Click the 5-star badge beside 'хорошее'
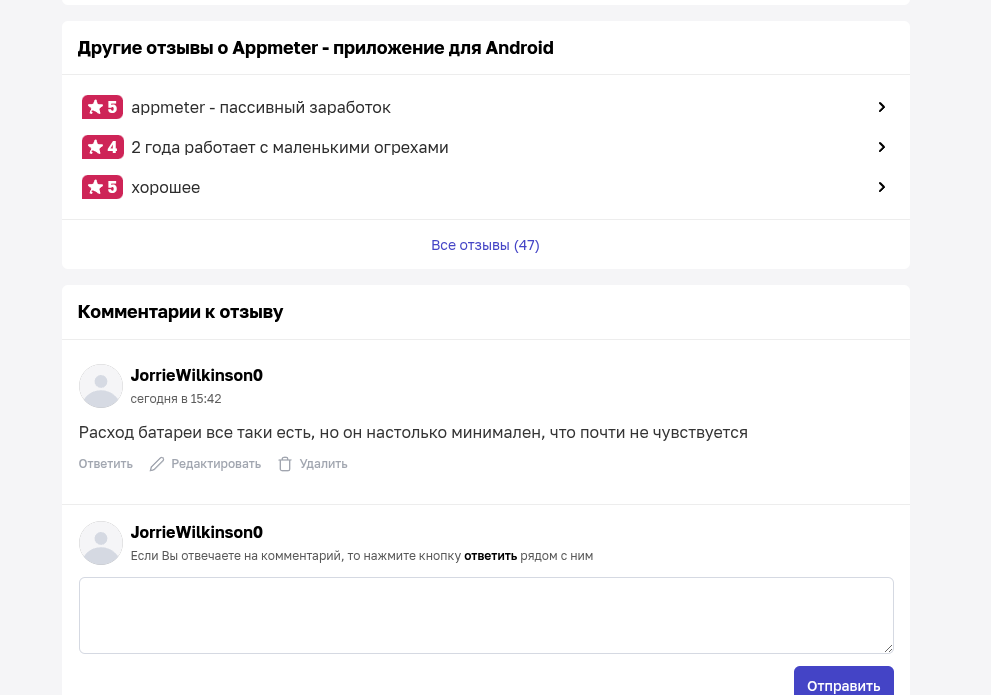This screenshot has width=991, height=695. [102, 187]
